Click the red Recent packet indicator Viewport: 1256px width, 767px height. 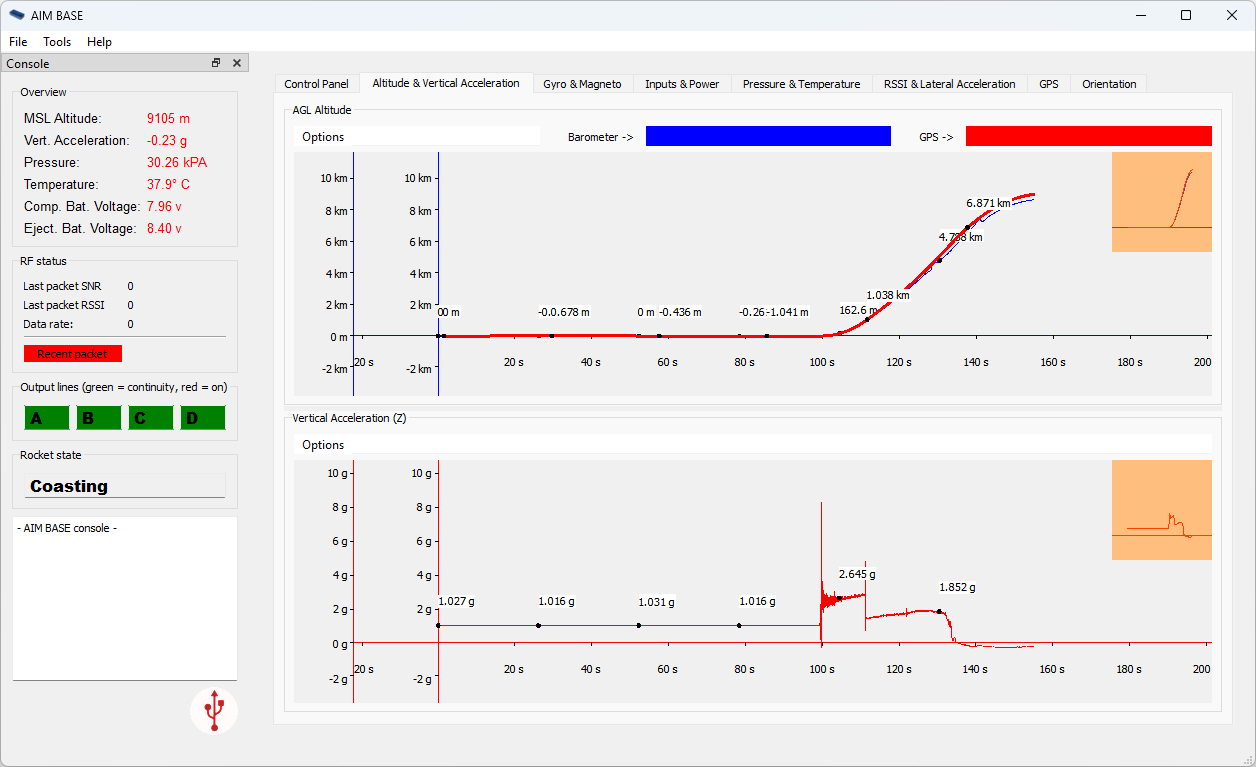[72, 354]
